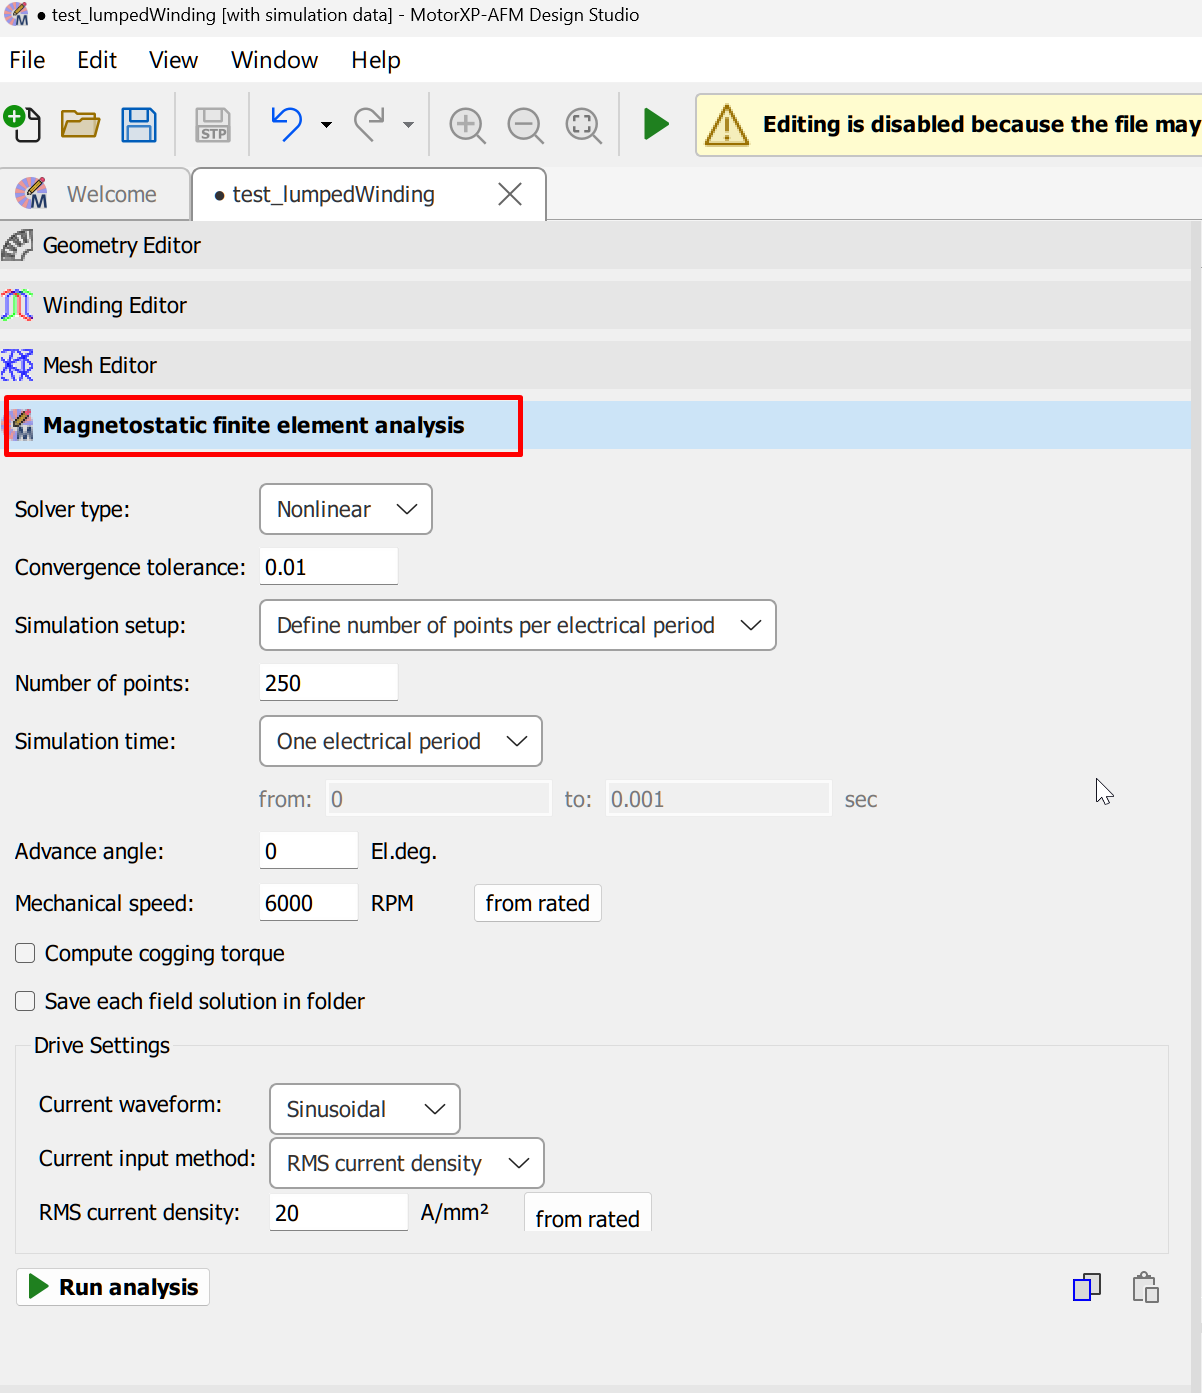Image resolution: width=1202 pixels, height=1393 pixels.
Task: Click the Number of points input field
Action: coord(329,683)
